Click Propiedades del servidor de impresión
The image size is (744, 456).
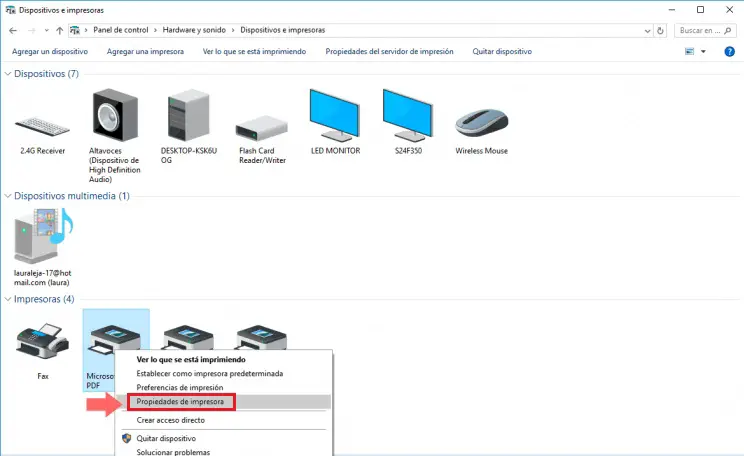(x=390, y=51)
